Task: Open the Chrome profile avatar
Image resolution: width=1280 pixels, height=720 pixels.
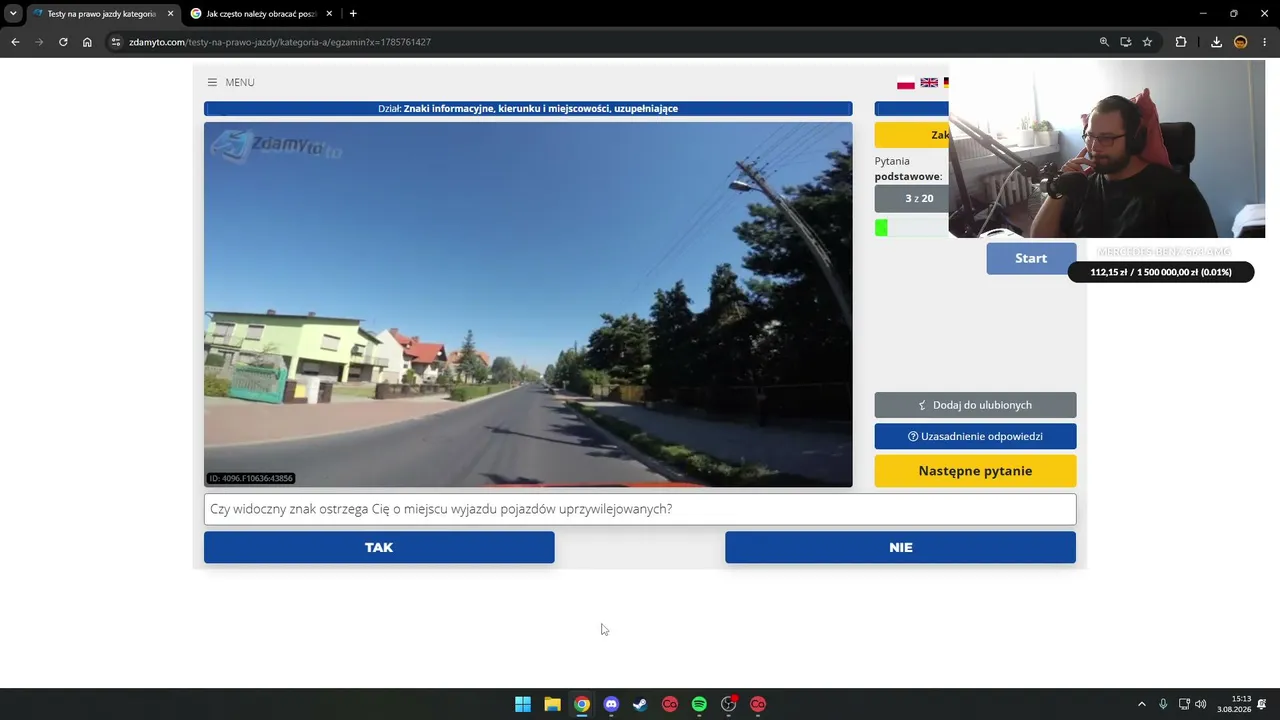Action: click(1241, 42)
